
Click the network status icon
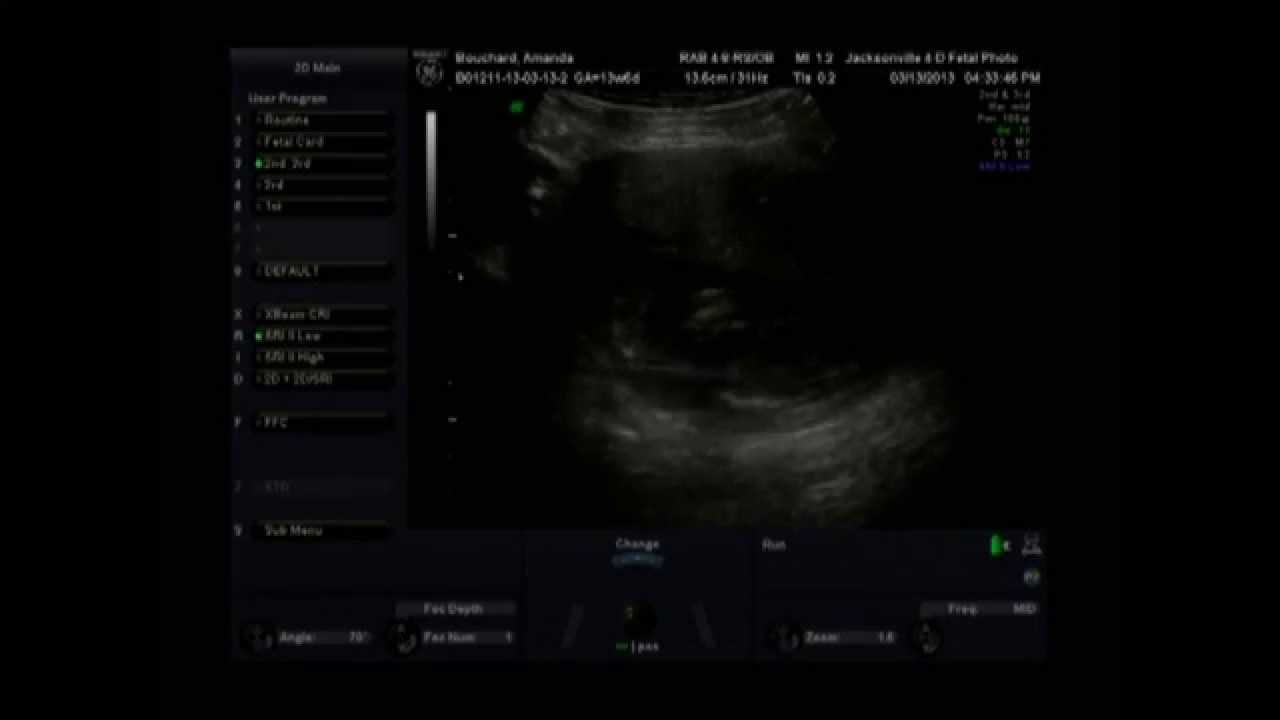[1033, 544]
